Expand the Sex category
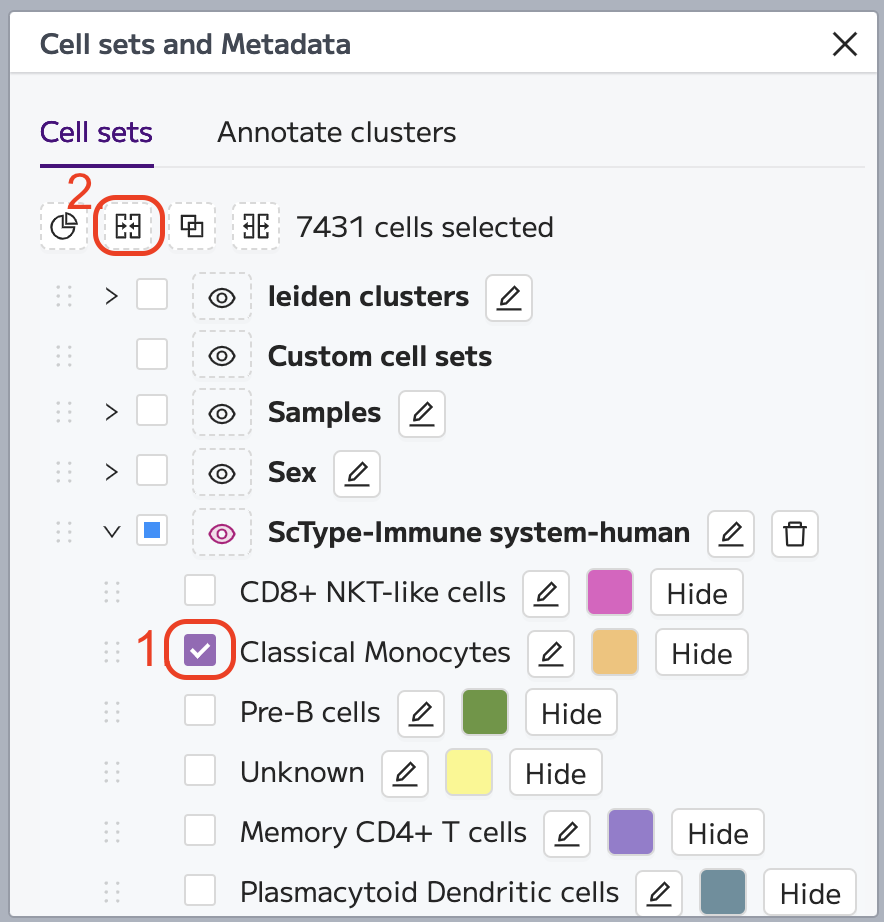 pyautogui.click(x=111, y=472)
